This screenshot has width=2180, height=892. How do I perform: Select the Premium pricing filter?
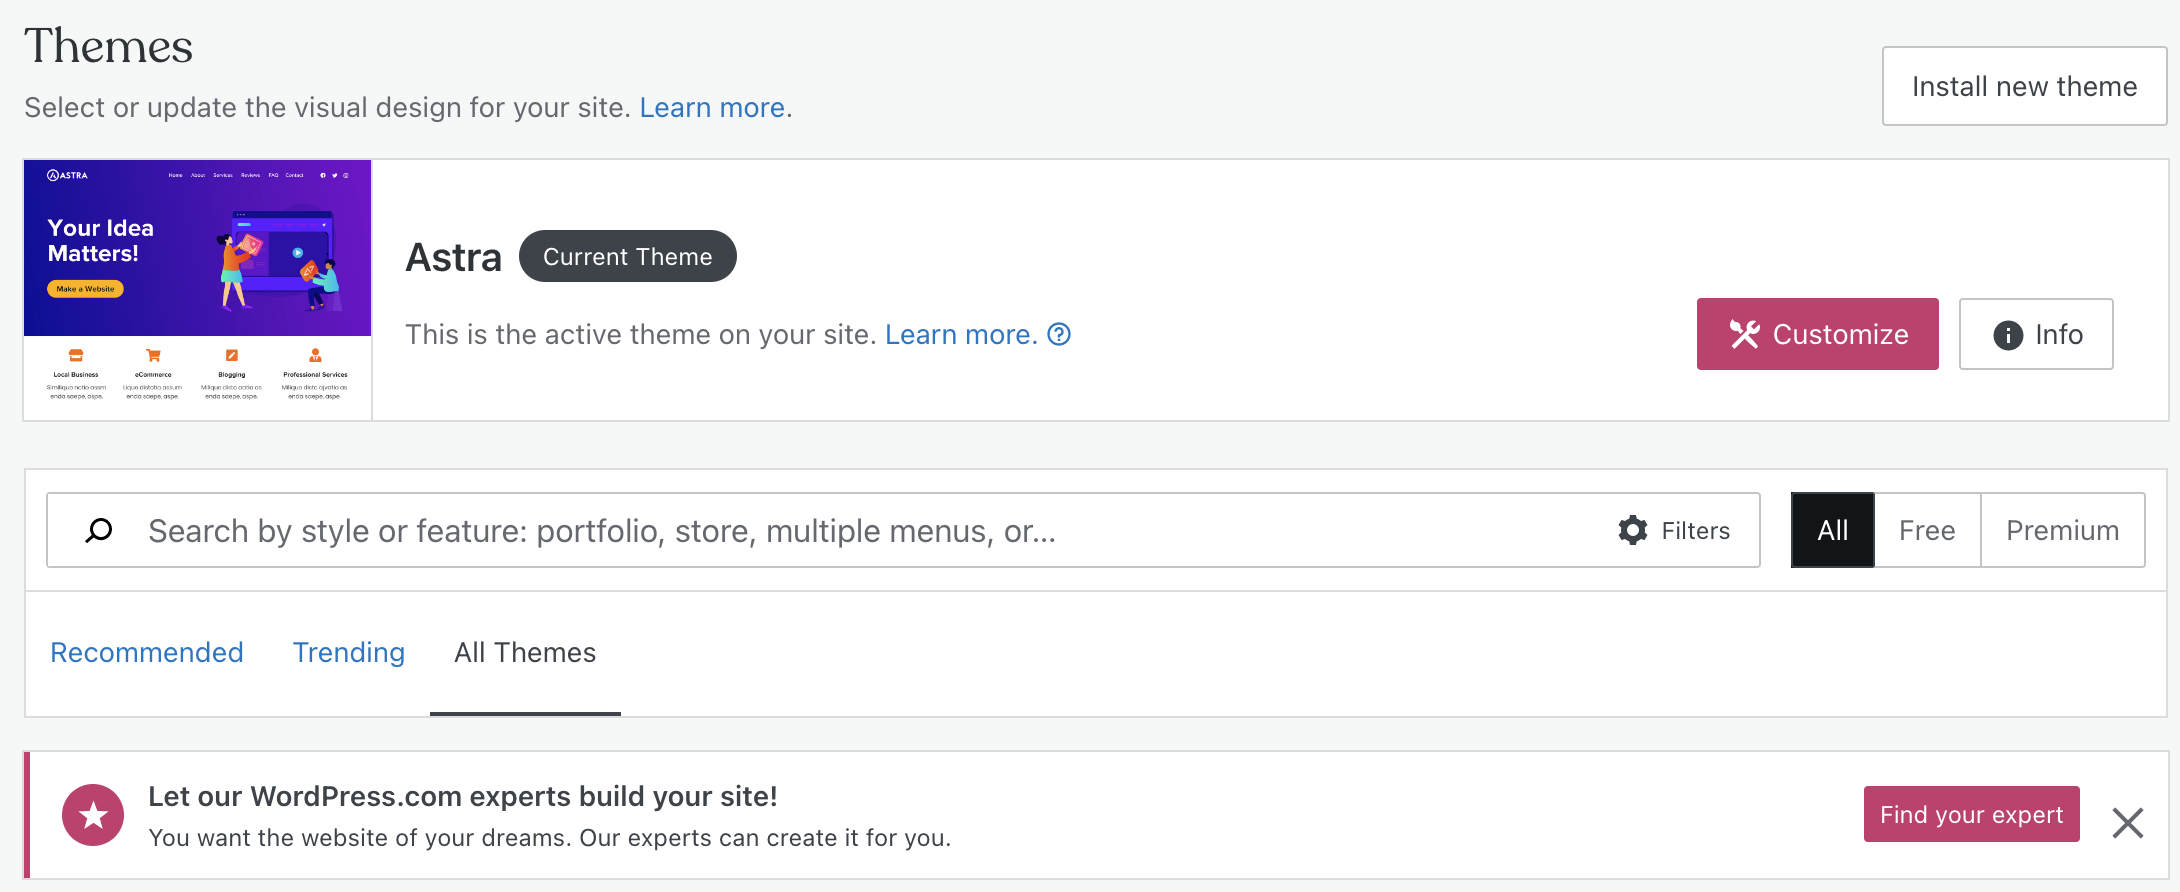pyautogui.click(x=2062, y=530)
